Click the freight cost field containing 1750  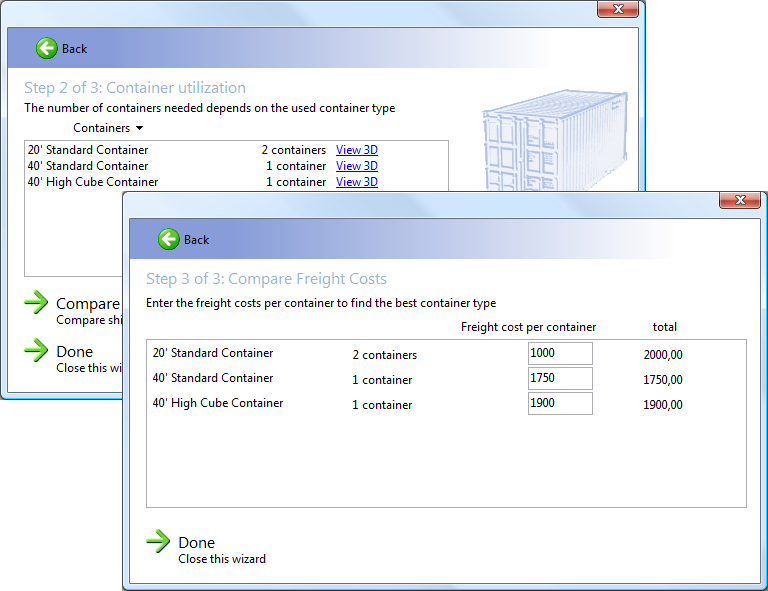pos(559,378)
